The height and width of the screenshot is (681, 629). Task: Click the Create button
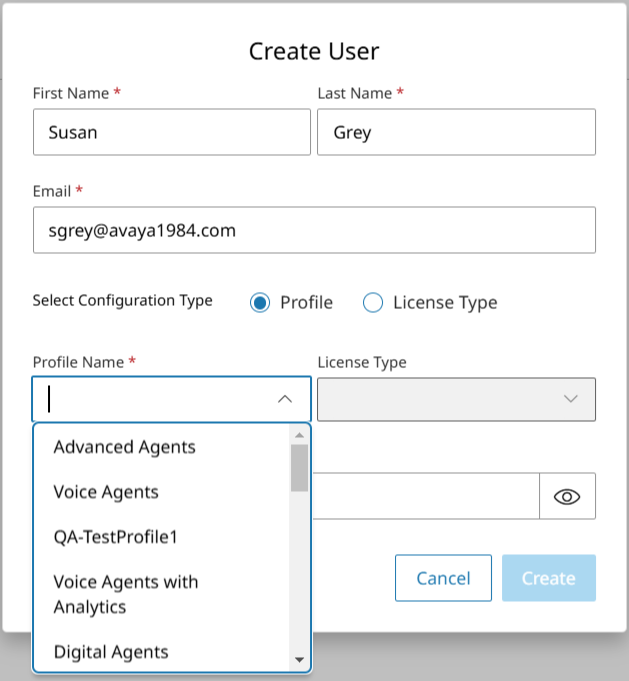[x=549, y=578]
